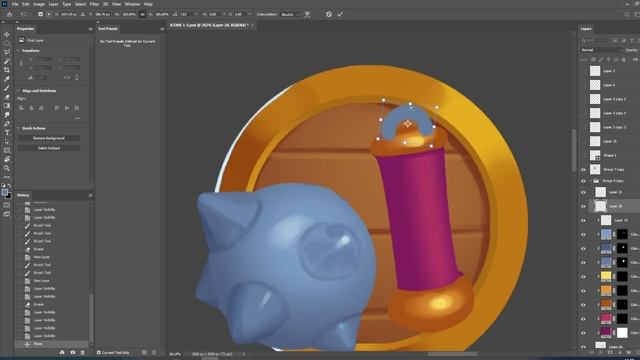Select the Brush tool in the toolbar
Screen dimensions: 640x360
click(7, 88)
